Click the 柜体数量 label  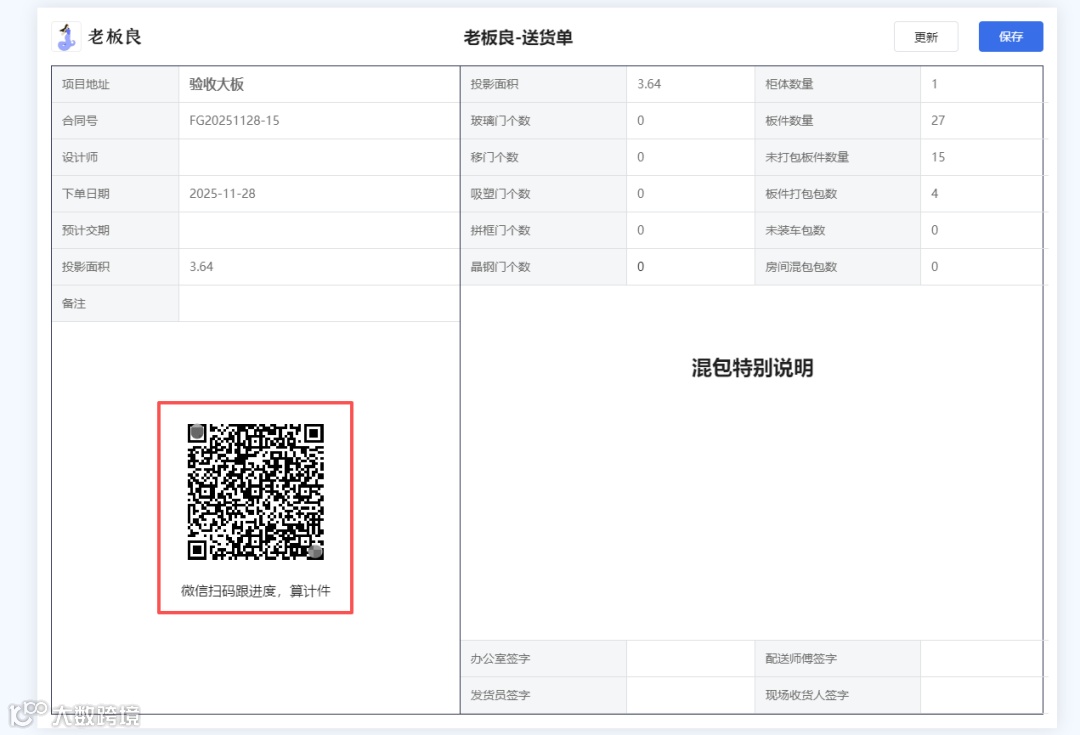pyautogui.click(x=789, y=84)
